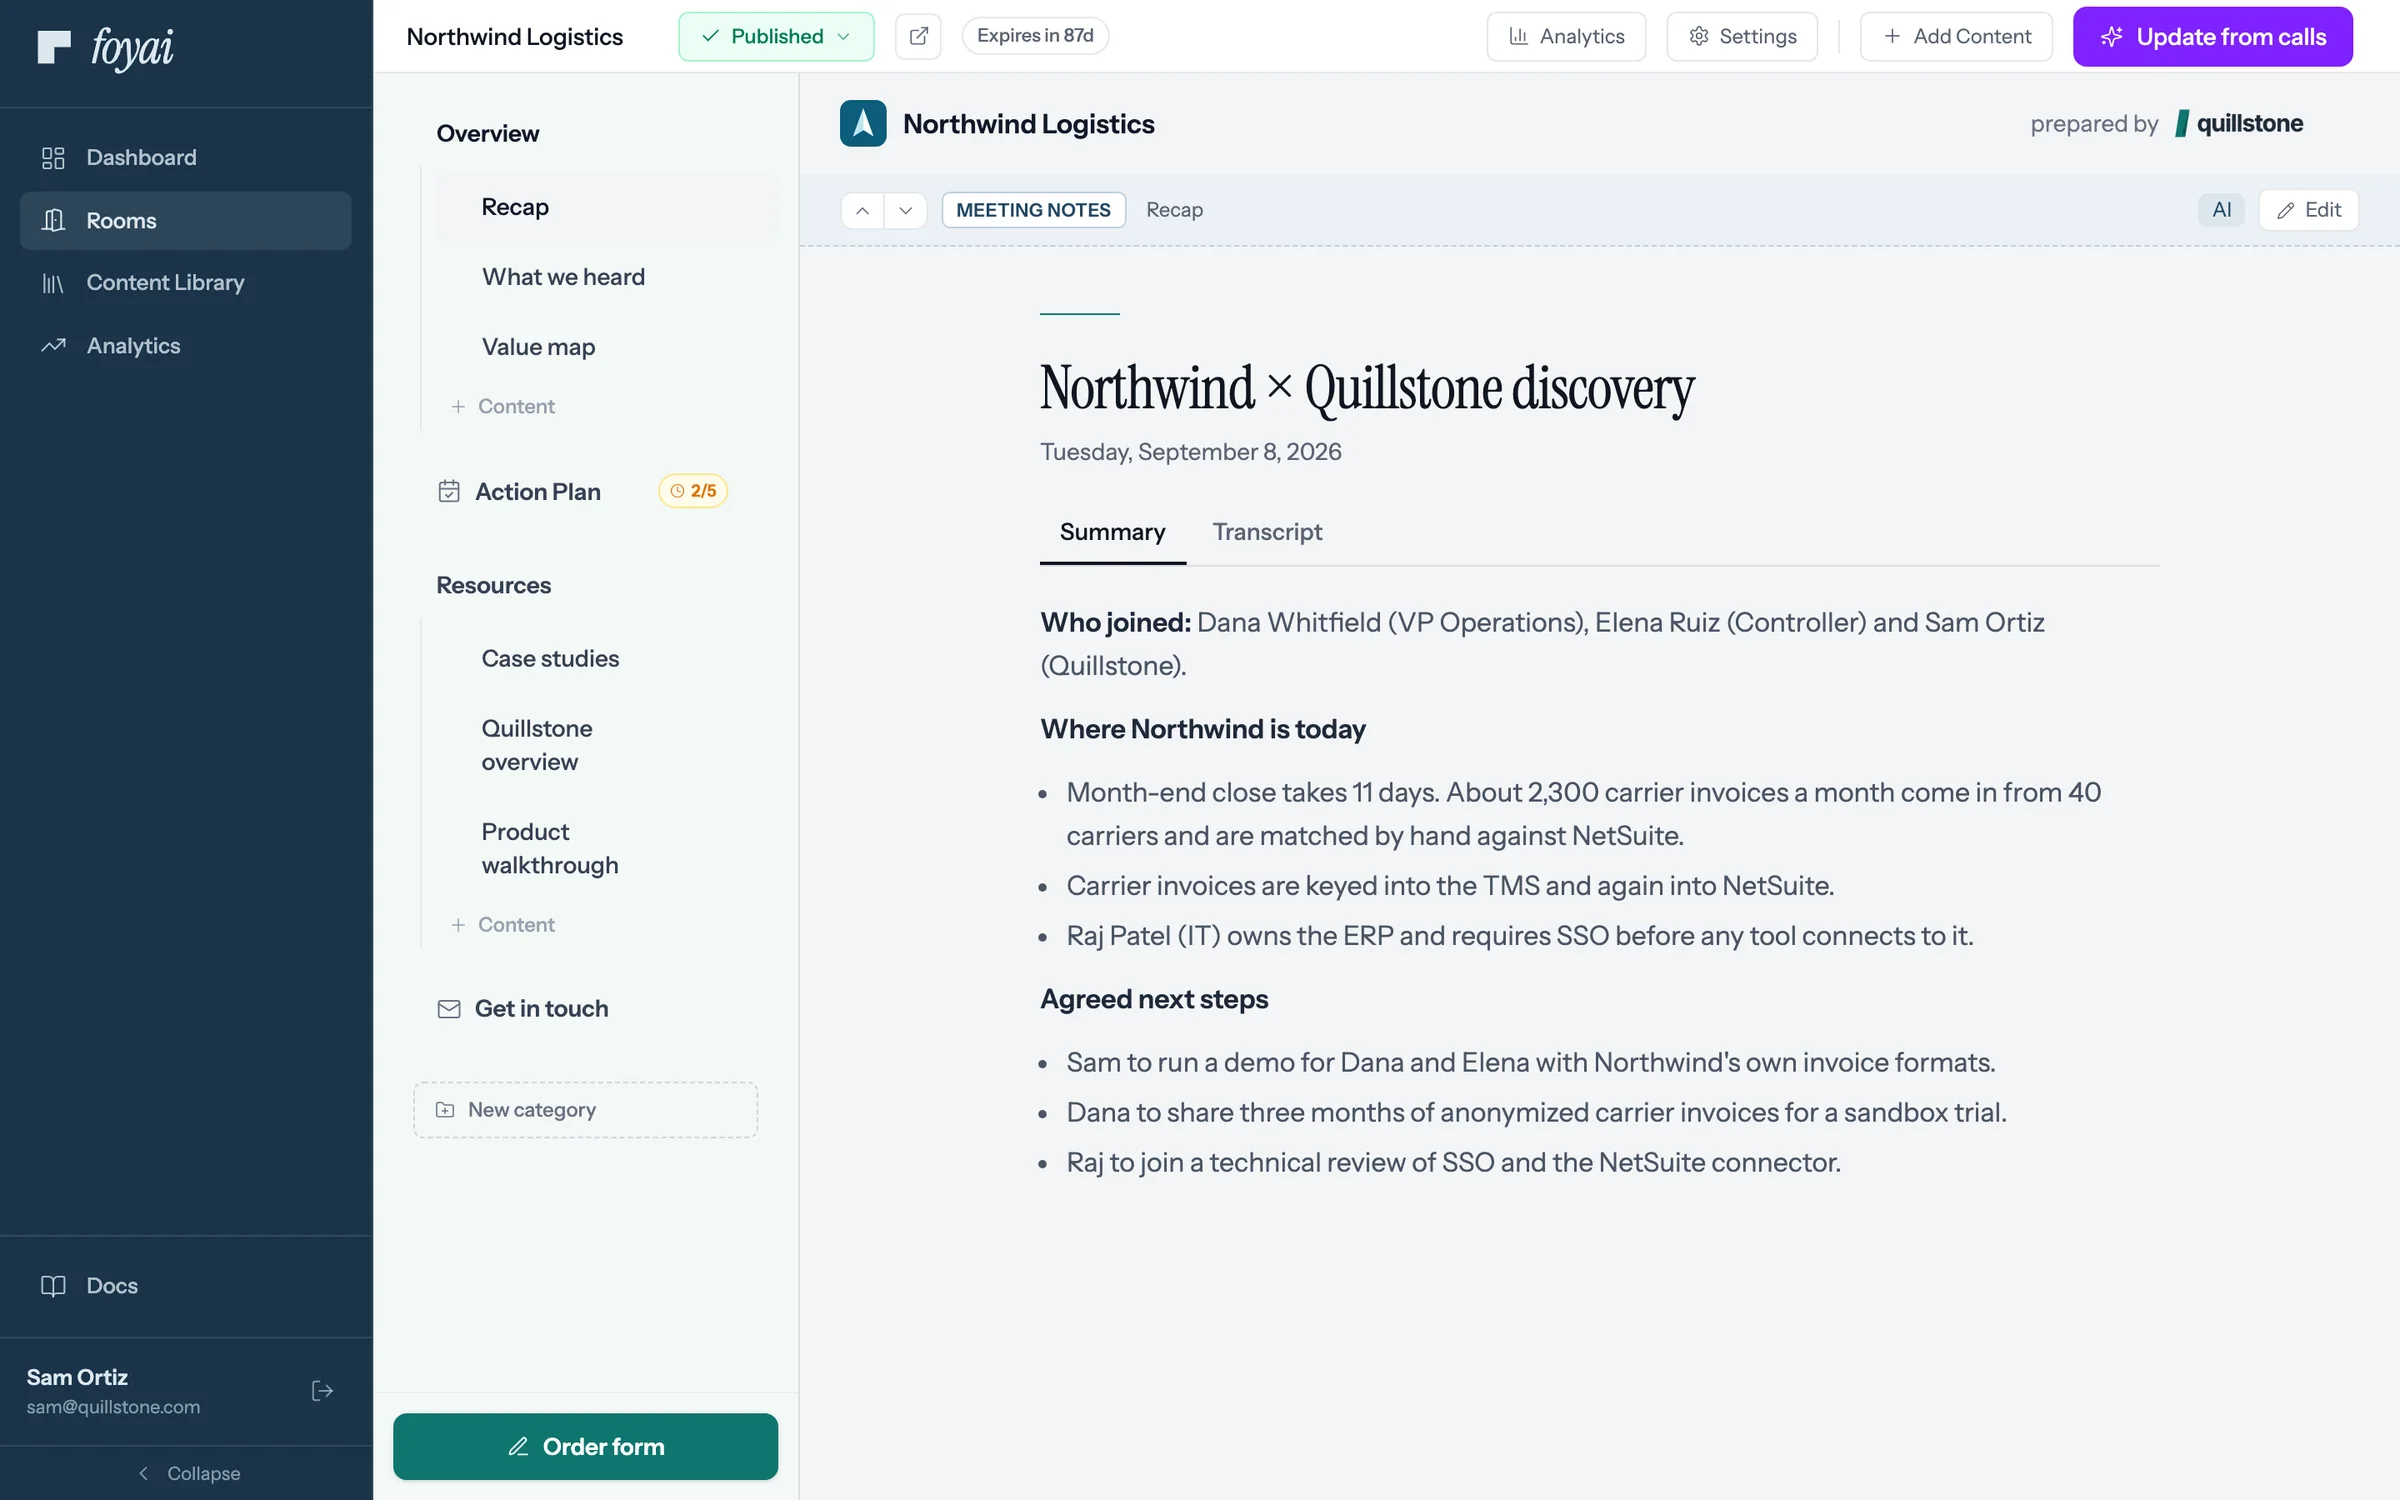Open Analytics in the left sidebar
Viewport: 2400px width, 1500px height.
tap(185, 346)
